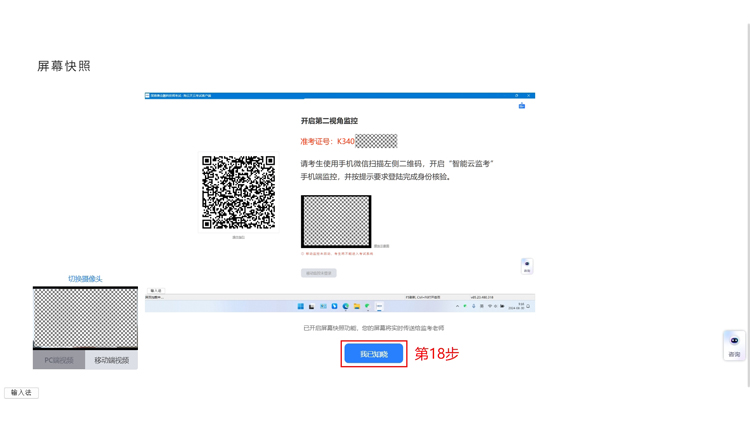Open the 咨询 robot assistant on right edge
Viewport: 750px width, 422px height.
pos(734,345)
